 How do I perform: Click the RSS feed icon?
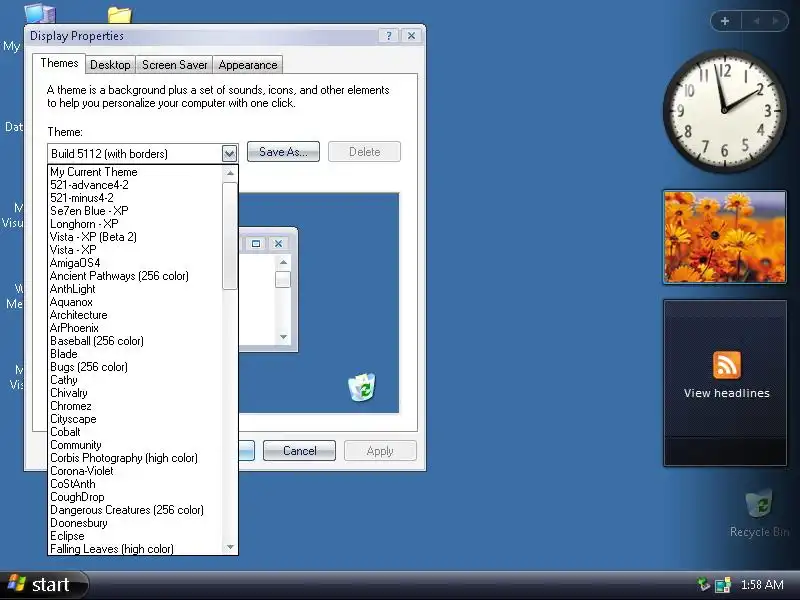point(727,365)
